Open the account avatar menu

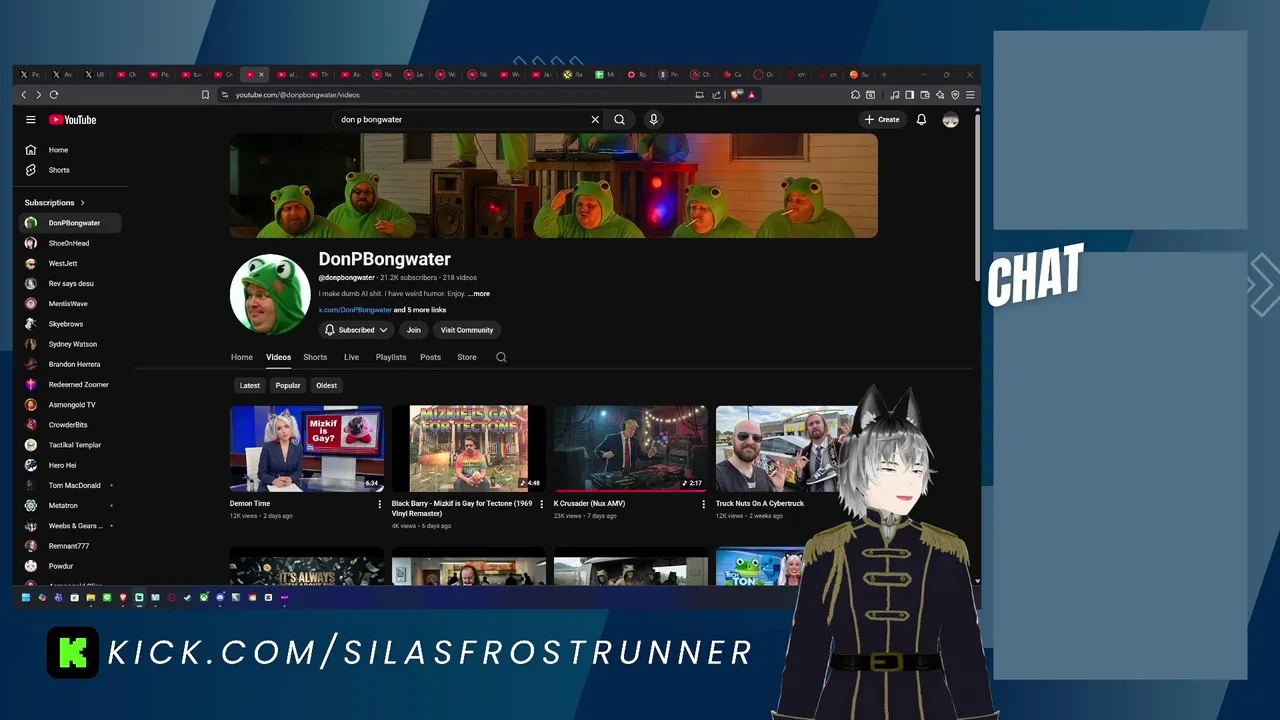pos(951,119)
